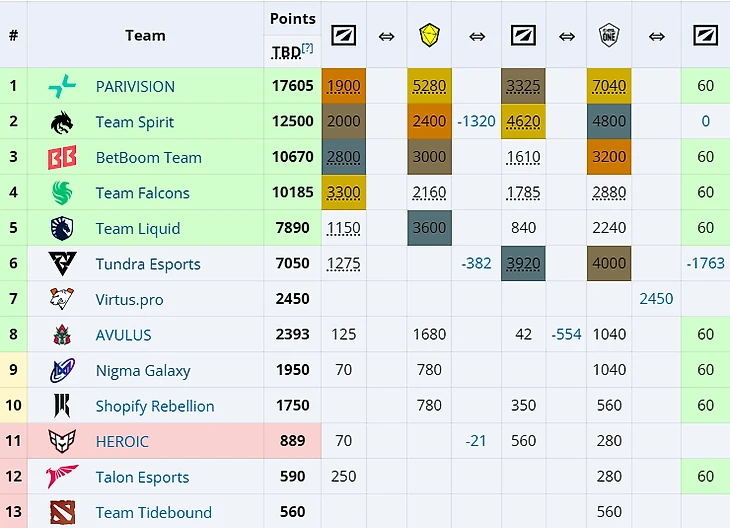Click the 1680 cell for AVULUS
This screenshot has height=528, width=730.
(429, 334)
